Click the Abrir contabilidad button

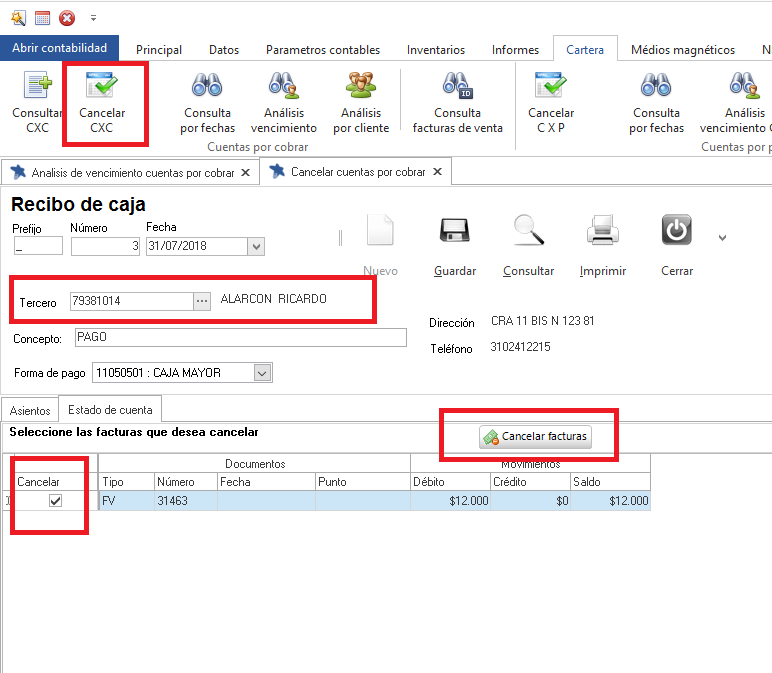[x=60, y=48]
